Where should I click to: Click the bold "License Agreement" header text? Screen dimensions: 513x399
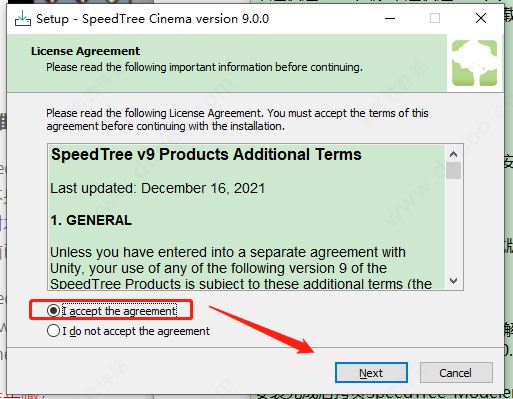tap(86, 51)
